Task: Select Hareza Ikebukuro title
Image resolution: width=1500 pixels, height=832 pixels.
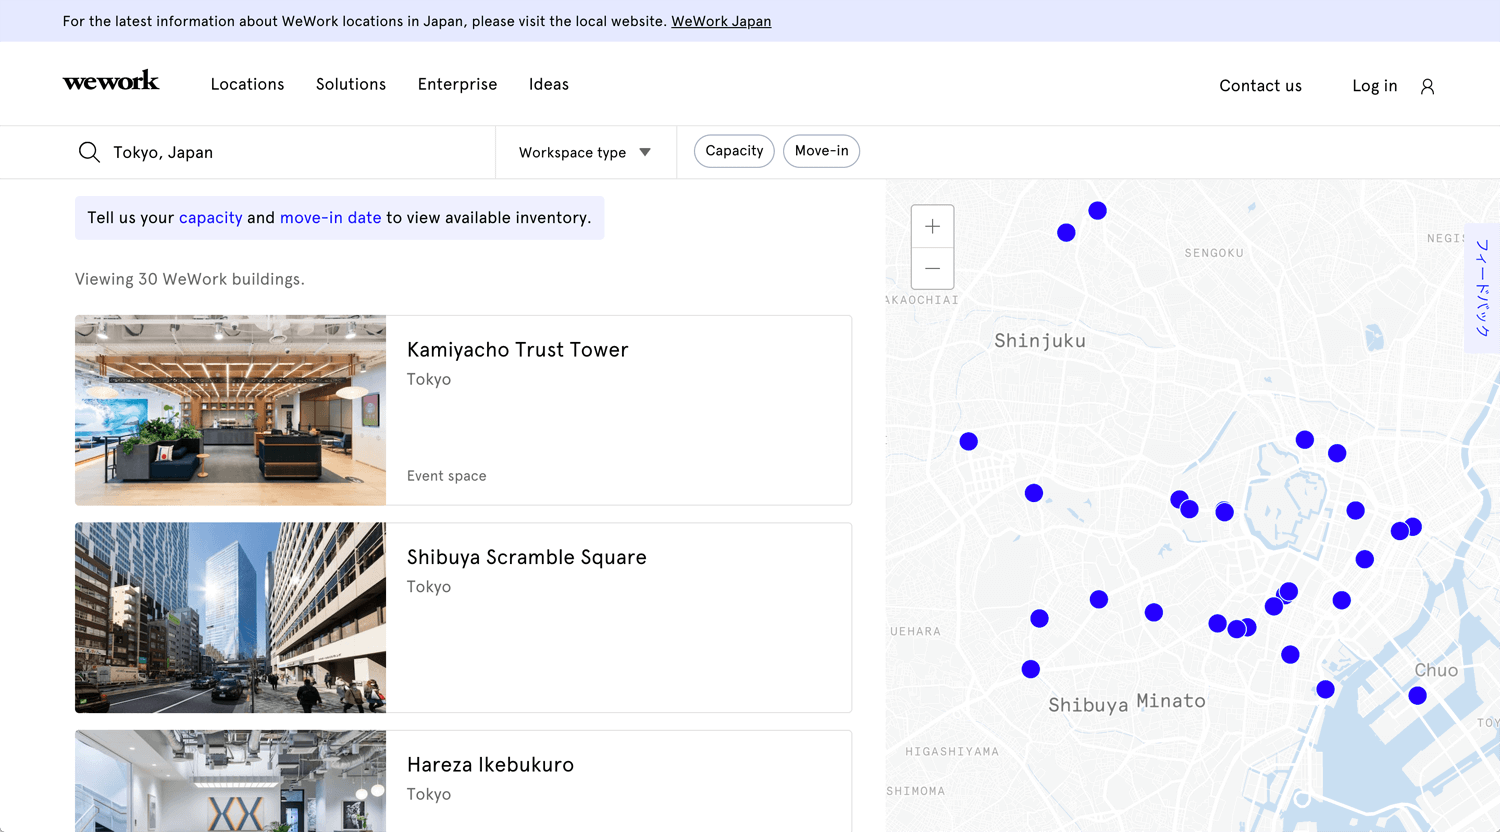Action: point(490,765)
